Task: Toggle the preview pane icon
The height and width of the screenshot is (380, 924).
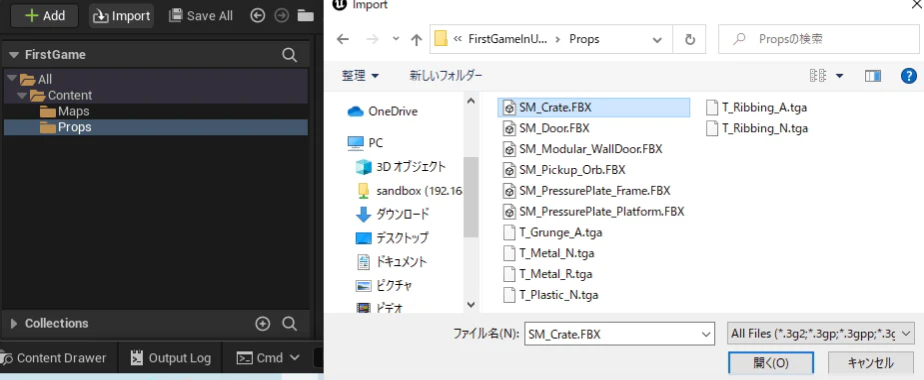Action: pyautogui.click(x=873, y=75)
